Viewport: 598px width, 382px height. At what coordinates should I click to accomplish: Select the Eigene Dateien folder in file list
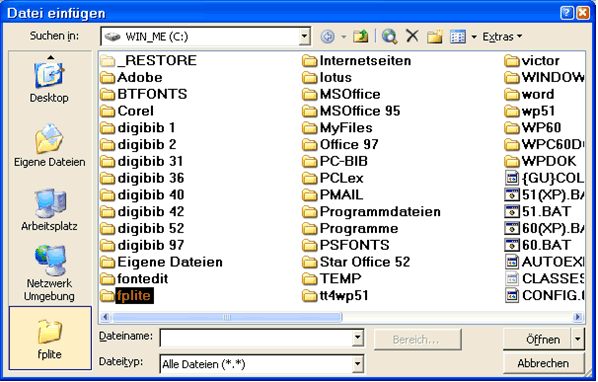[x=161, y=262]
